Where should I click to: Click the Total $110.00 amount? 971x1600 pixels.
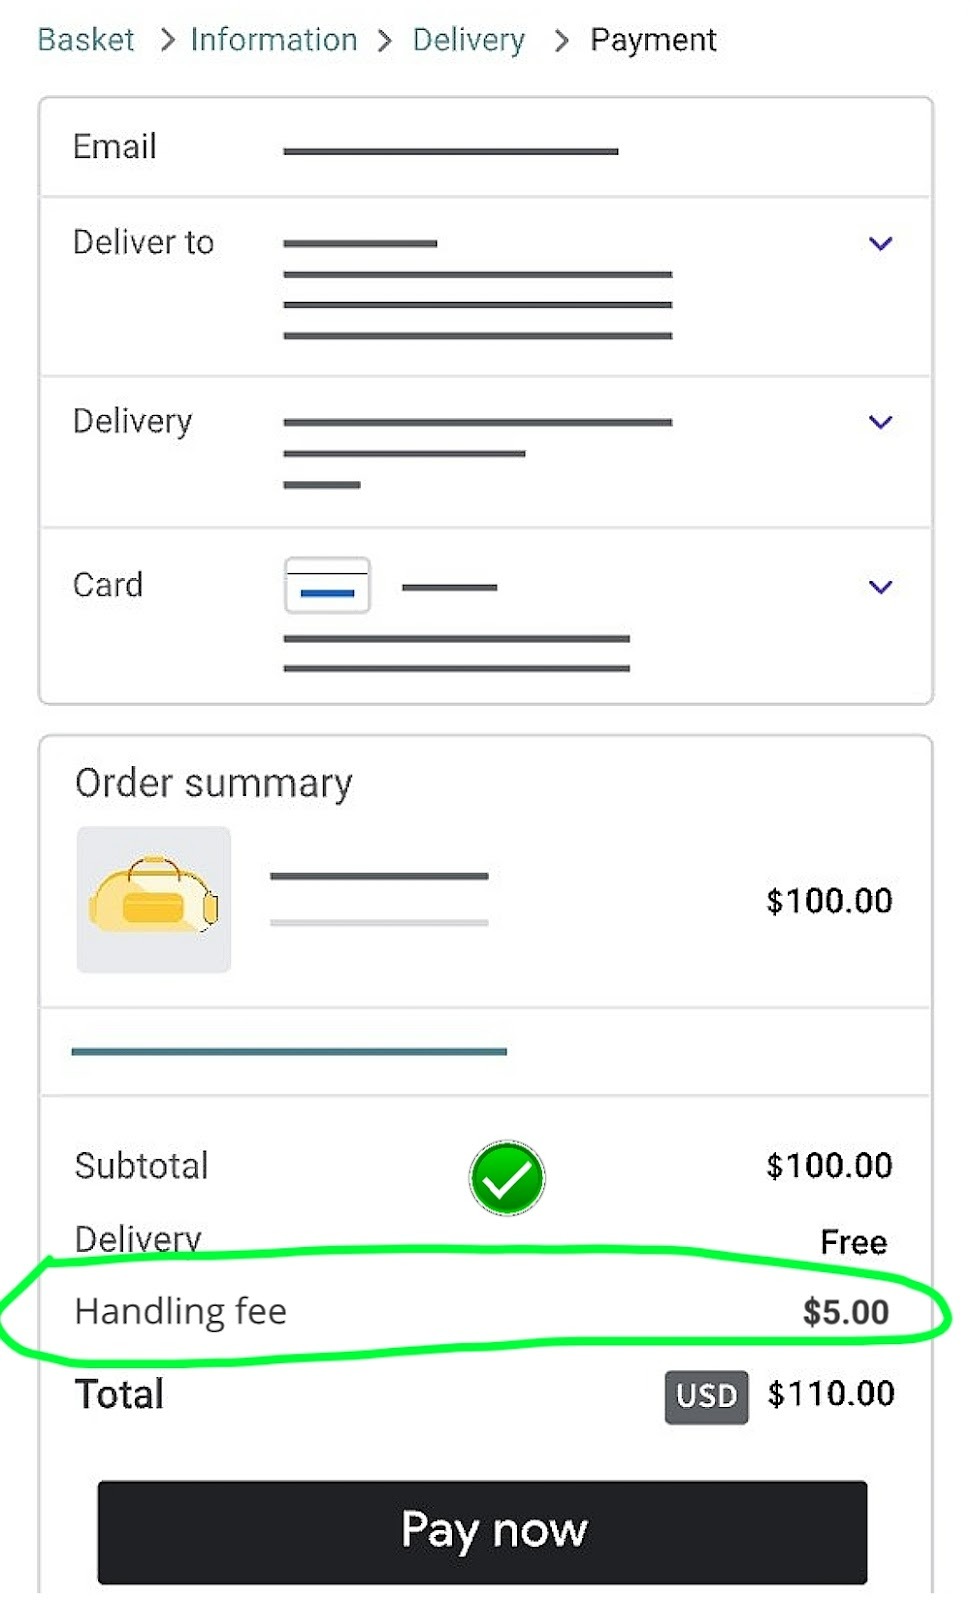coord(830,1394)
